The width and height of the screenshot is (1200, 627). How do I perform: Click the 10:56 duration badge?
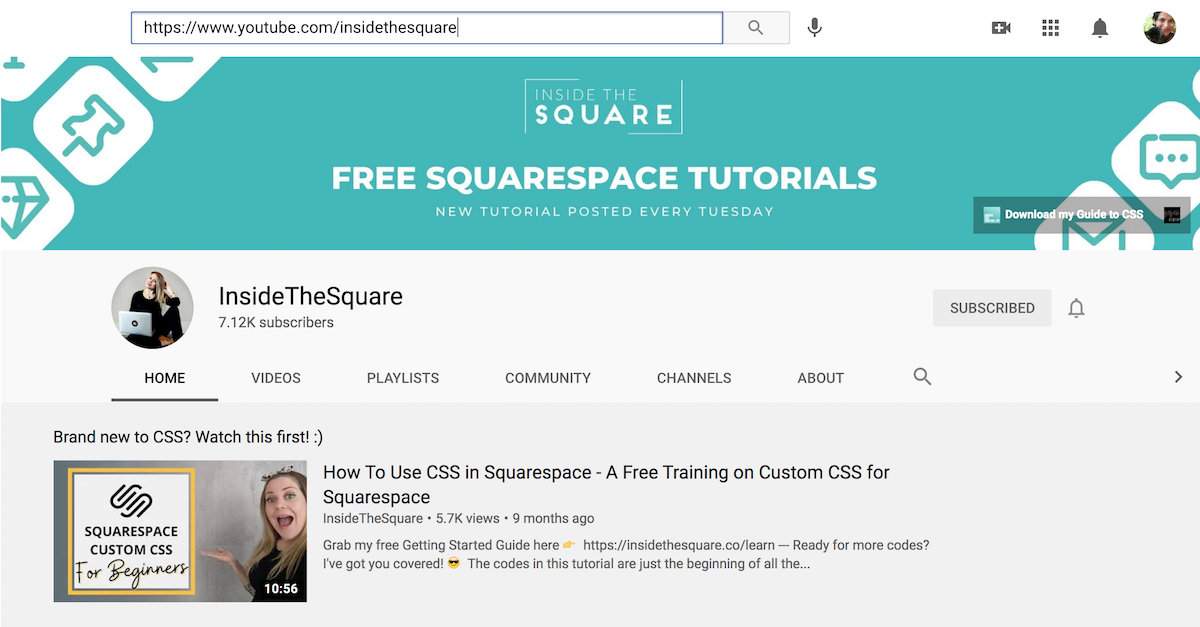click(x=281, y=589)
